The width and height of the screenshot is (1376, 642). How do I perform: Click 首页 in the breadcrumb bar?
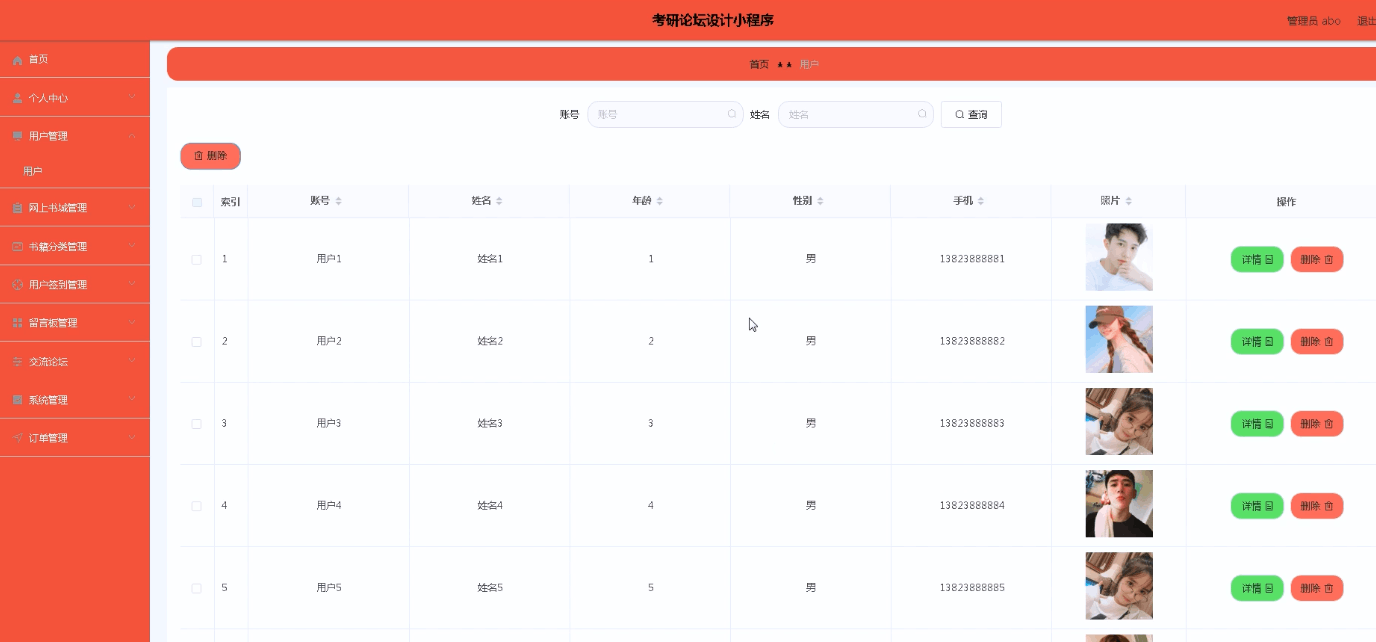[x=758, y=63]
